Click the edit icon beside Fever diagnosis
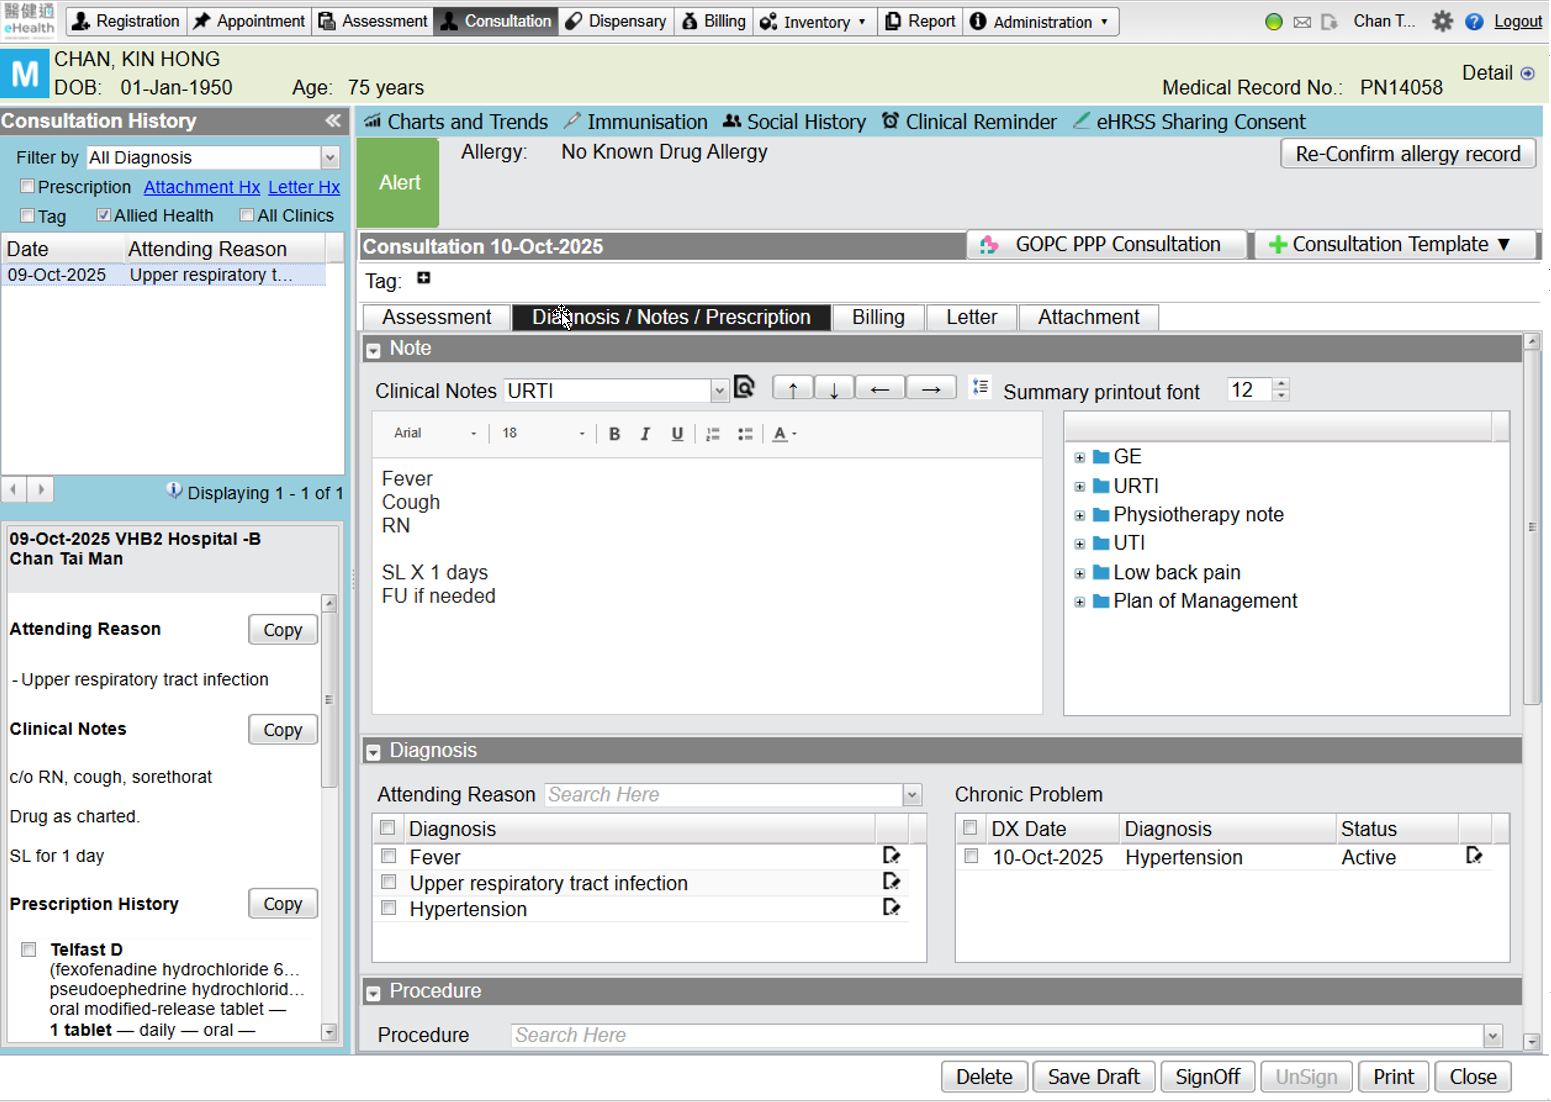Screen dimensions: 1551x1102 [891, 856]
